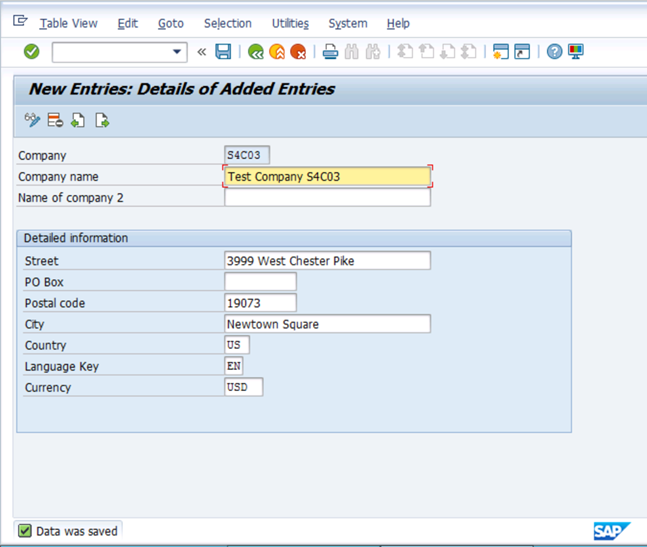
Task: Click the Next Entry icon
Action: point(102,120)
